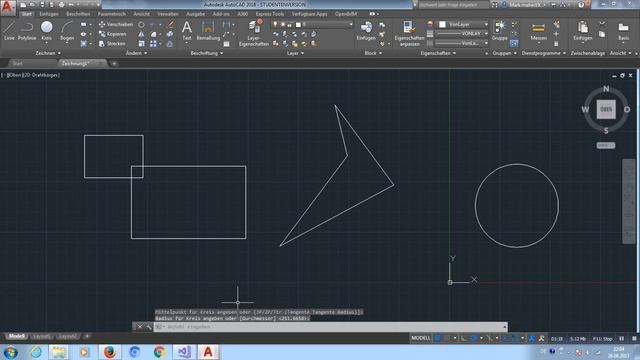Select the Polylinie tool
This screenshot has width=640, height=360.
pos(27,31)
